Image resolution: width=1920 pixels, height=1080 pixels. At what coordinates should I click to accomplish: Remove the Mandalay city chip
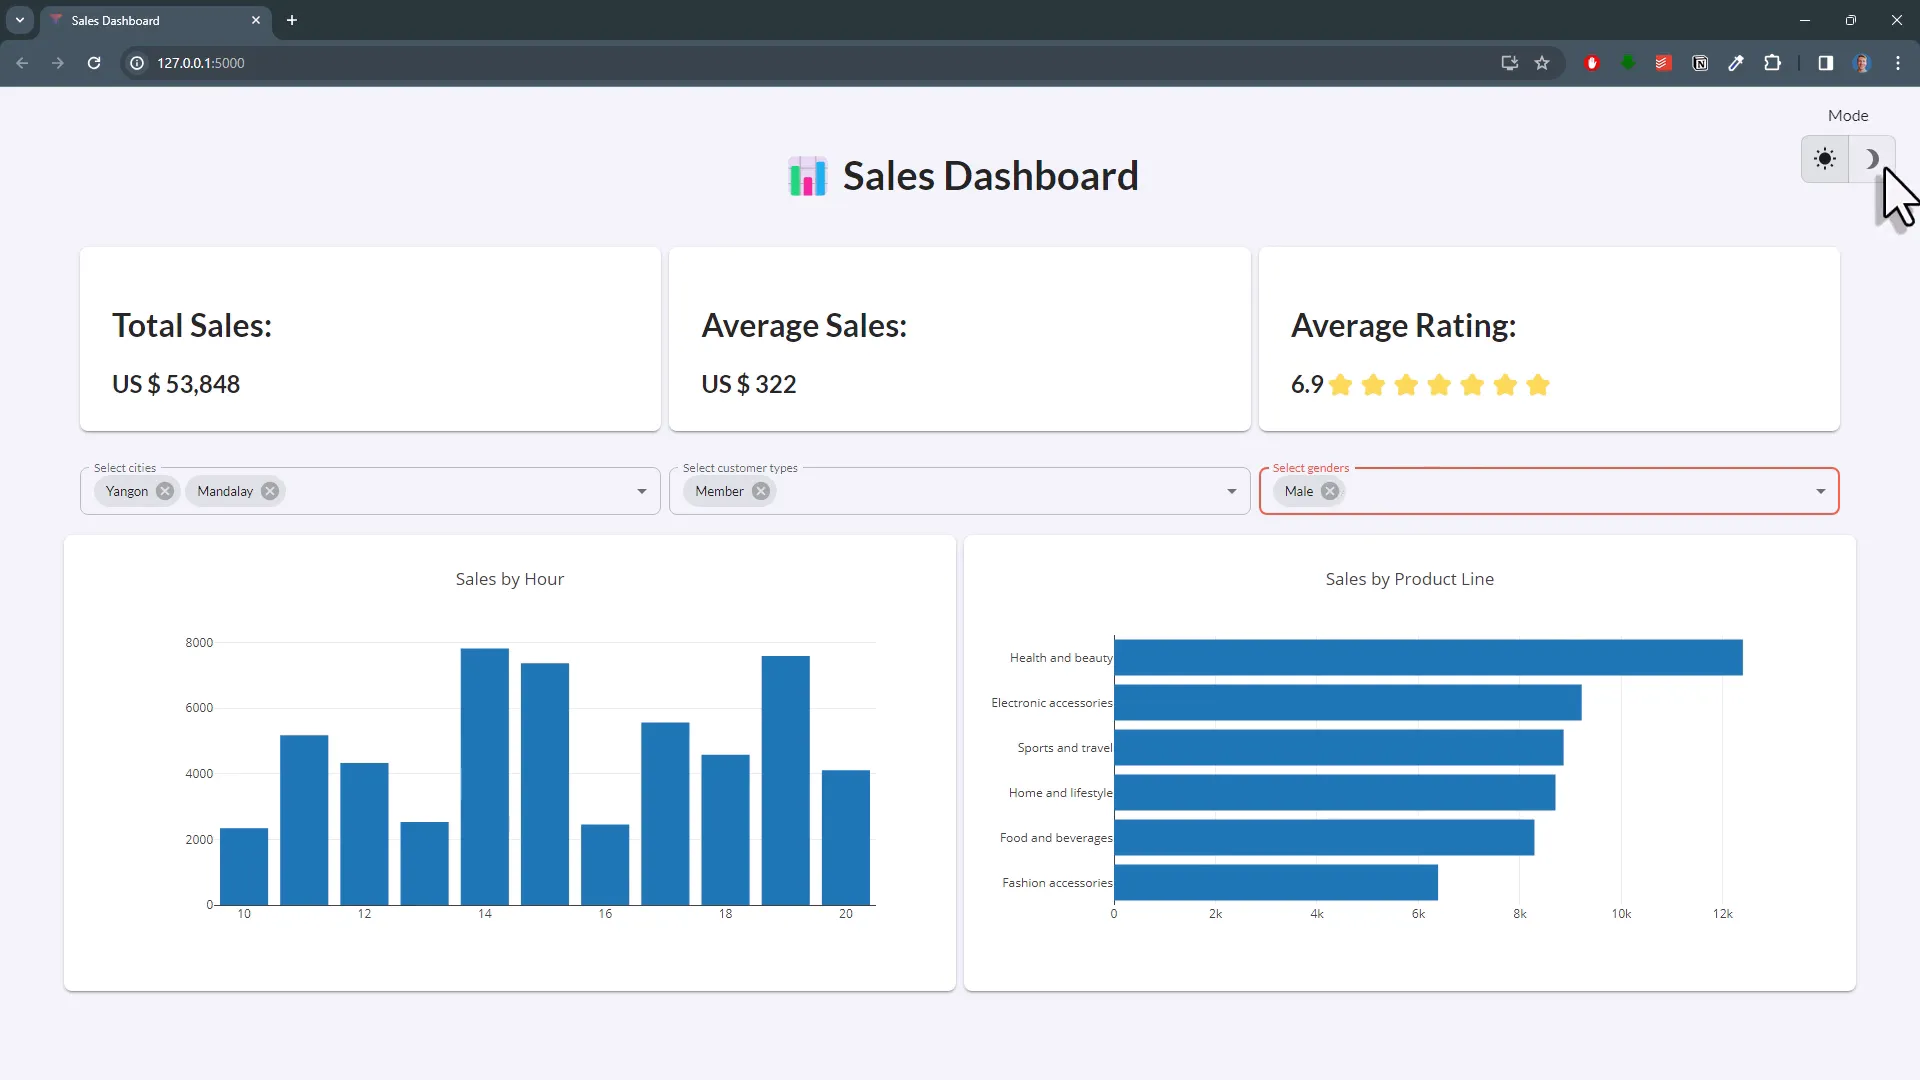[x=270, y=491]
